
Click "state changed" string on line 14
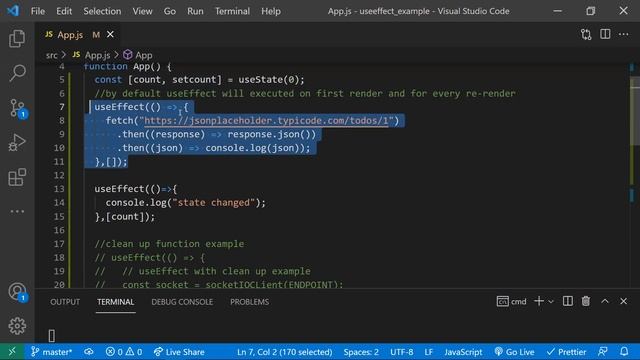[x=213, y=203]
